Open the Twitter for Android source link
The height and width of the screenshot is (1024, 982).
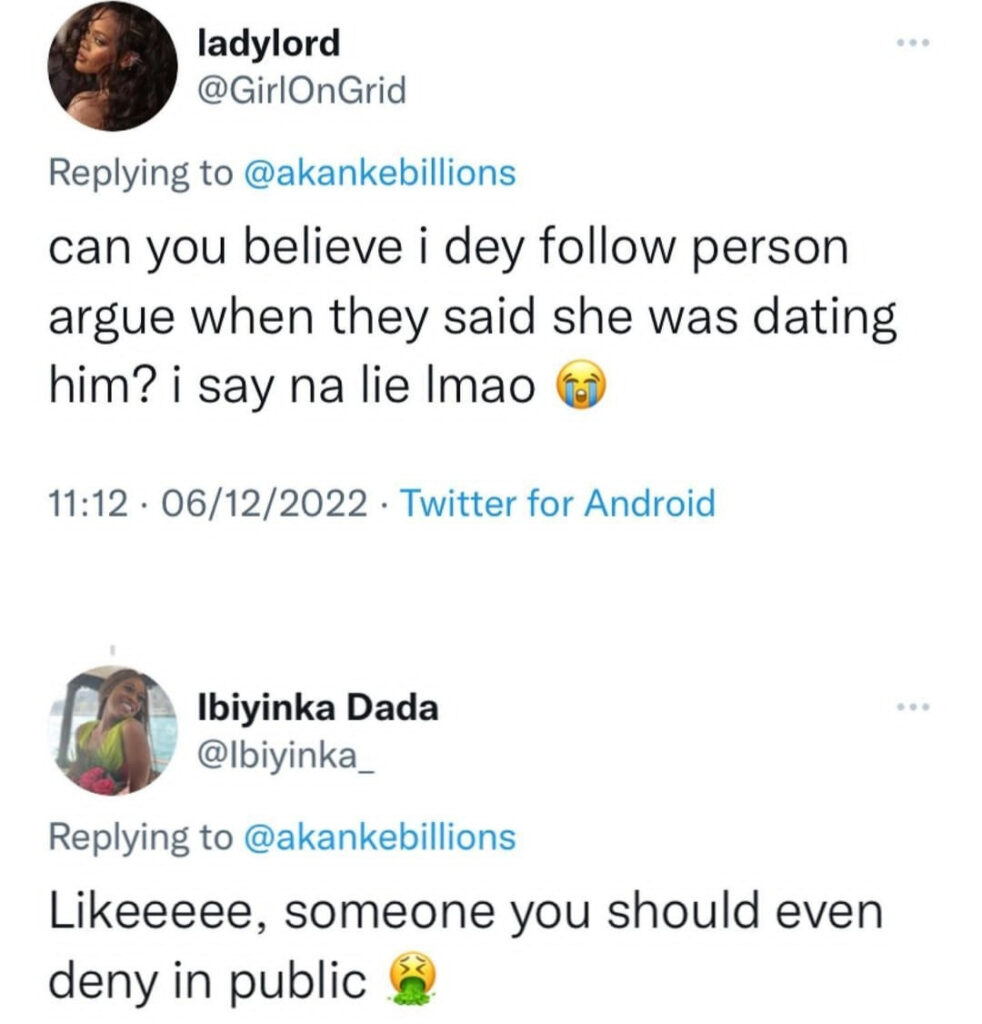[557, 502]
